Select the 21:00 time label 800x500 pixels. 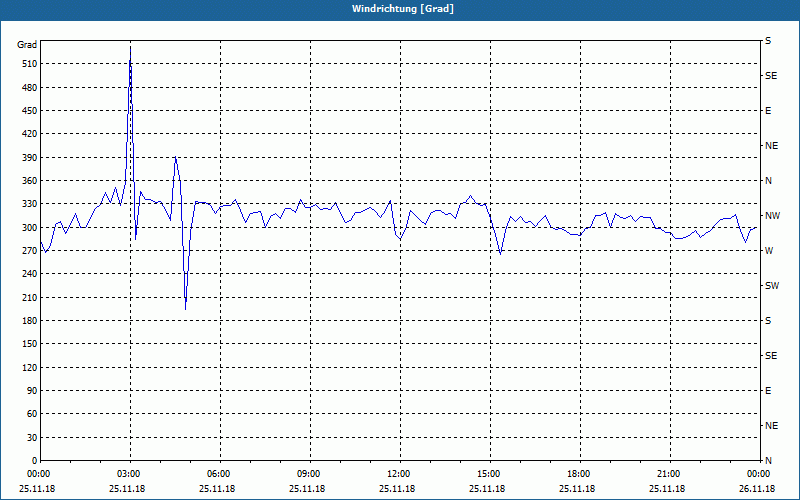point(670,474)
